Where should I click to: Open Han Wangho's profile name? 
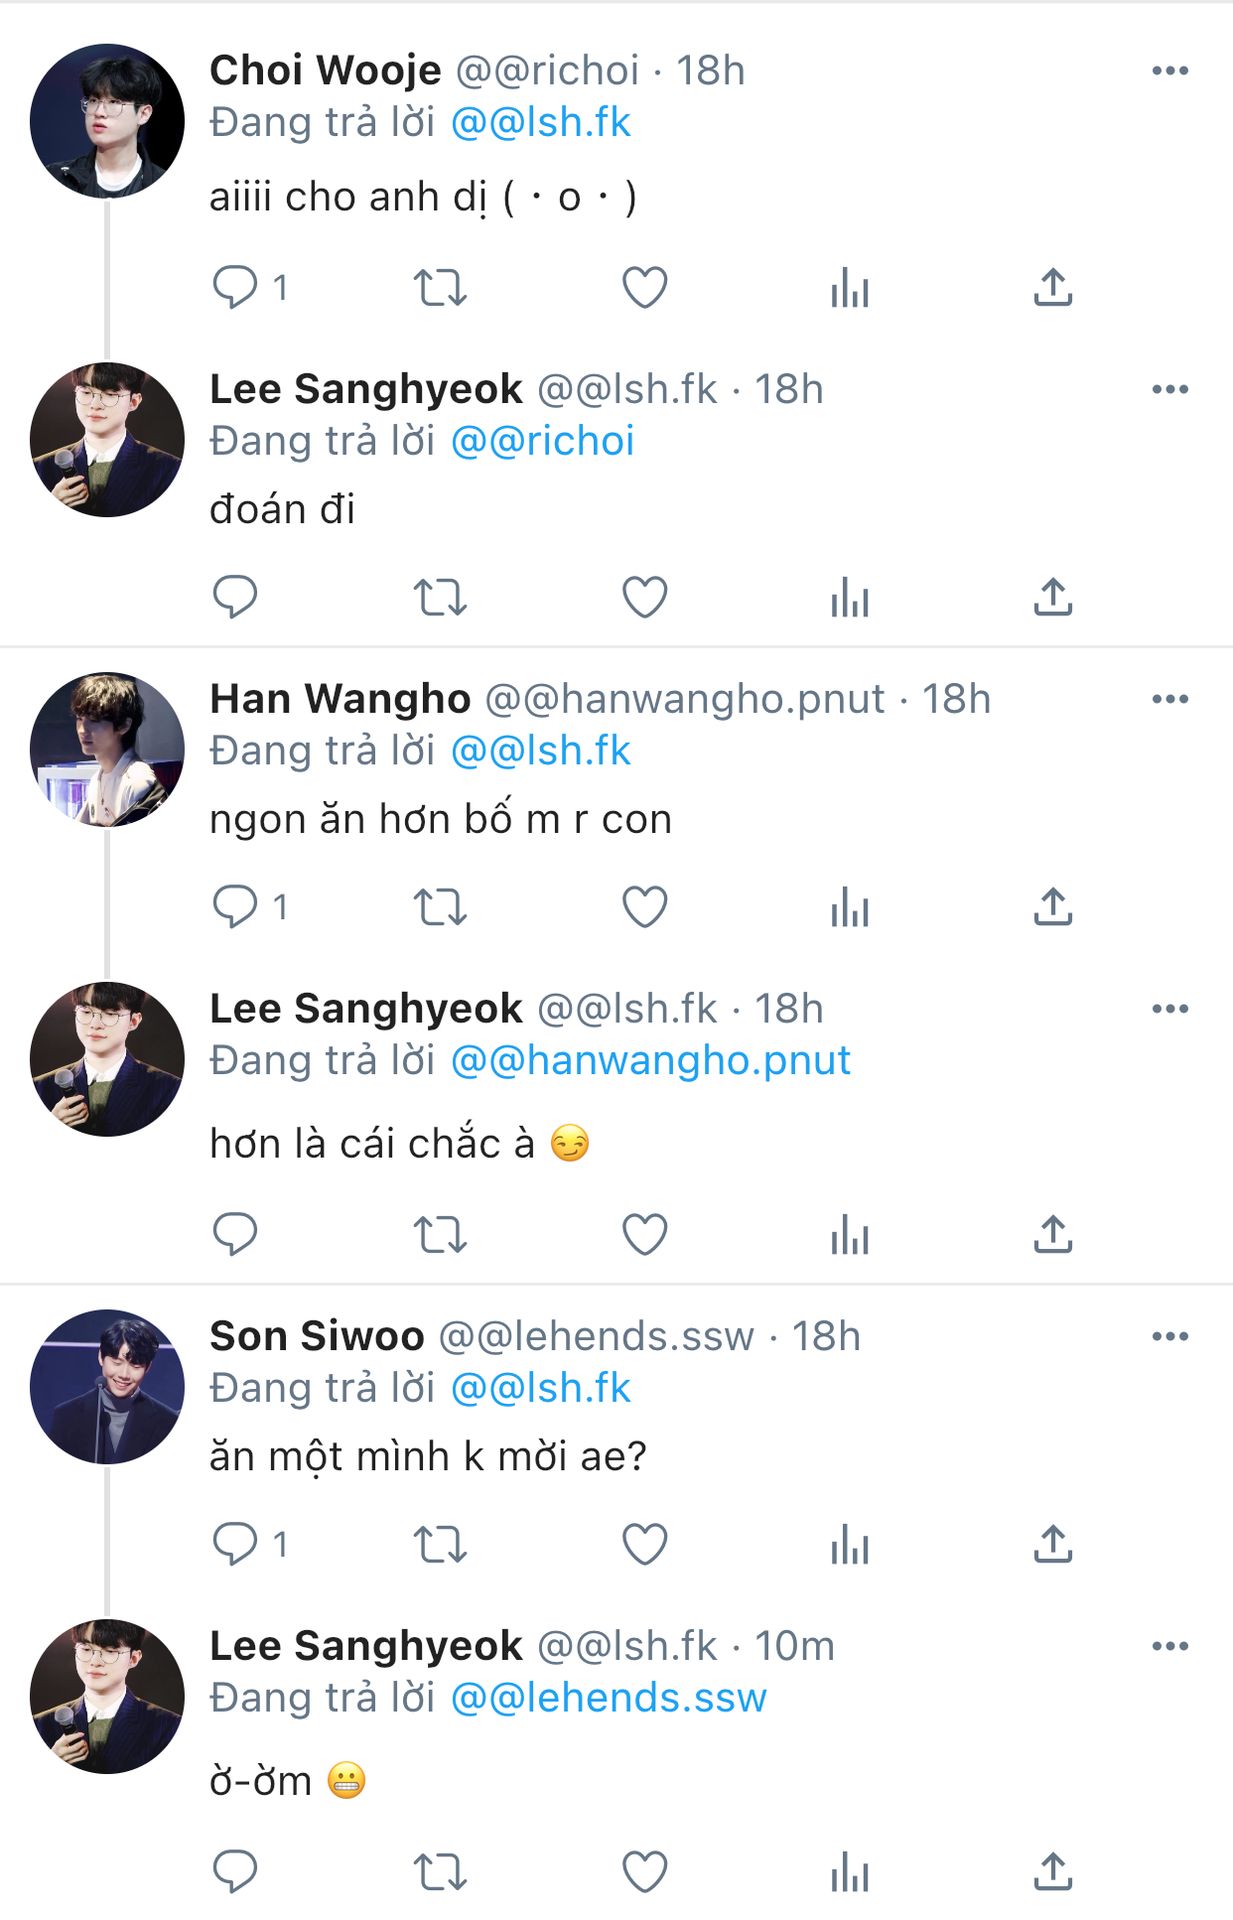tap(340, 699)
